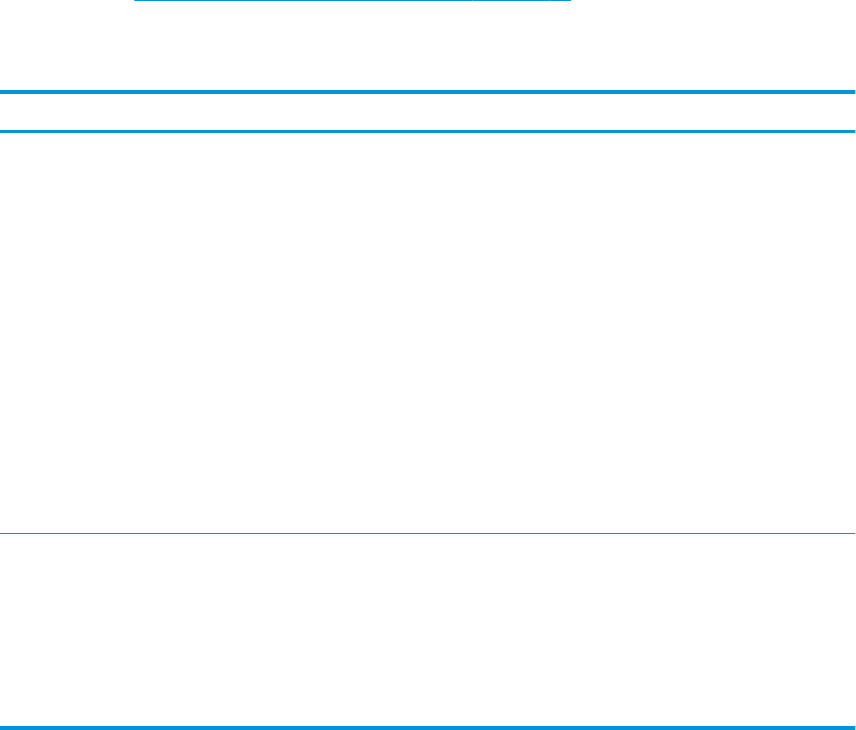The width and height of the screenshot is (856, 730).
Task: Click right end of the top blue rule
Action: pyautogui.click(x=852, y=92)
